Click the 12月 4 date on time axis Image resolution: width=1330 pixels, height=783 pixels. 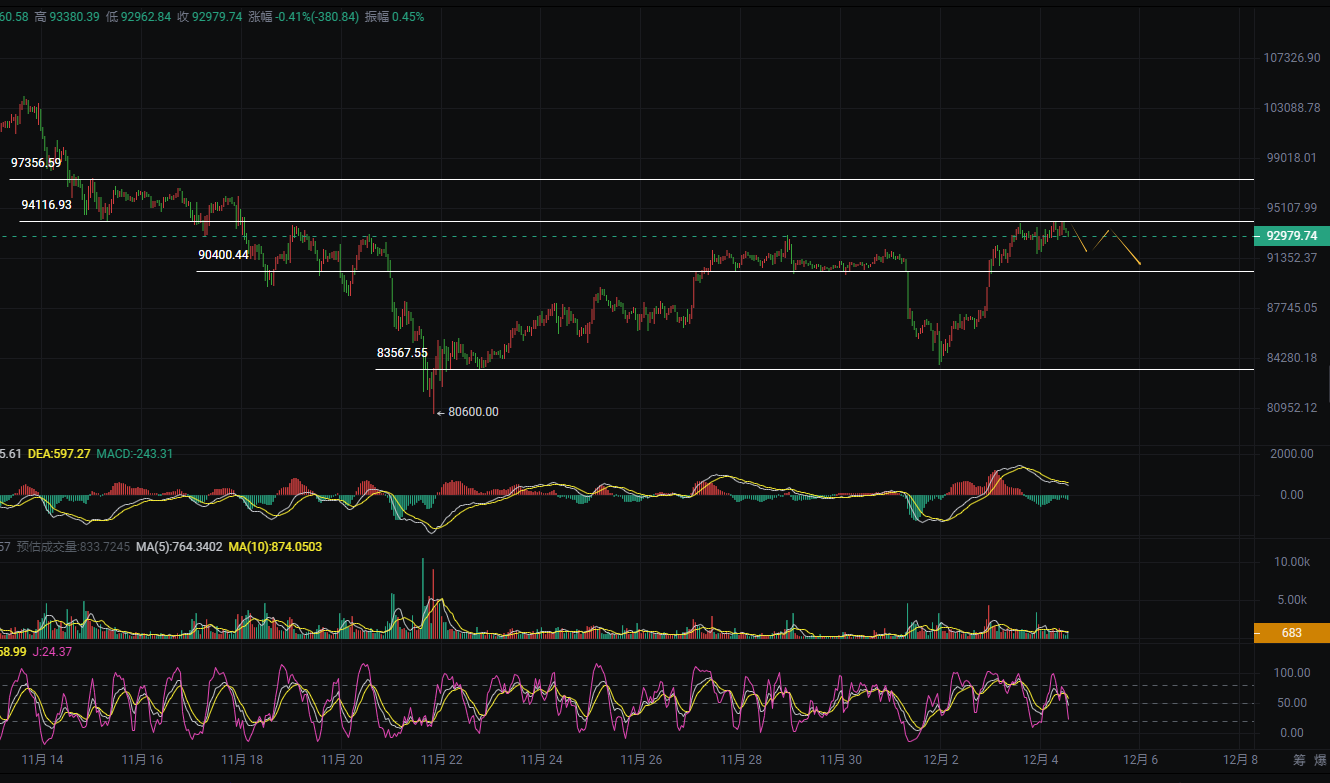1040,760
